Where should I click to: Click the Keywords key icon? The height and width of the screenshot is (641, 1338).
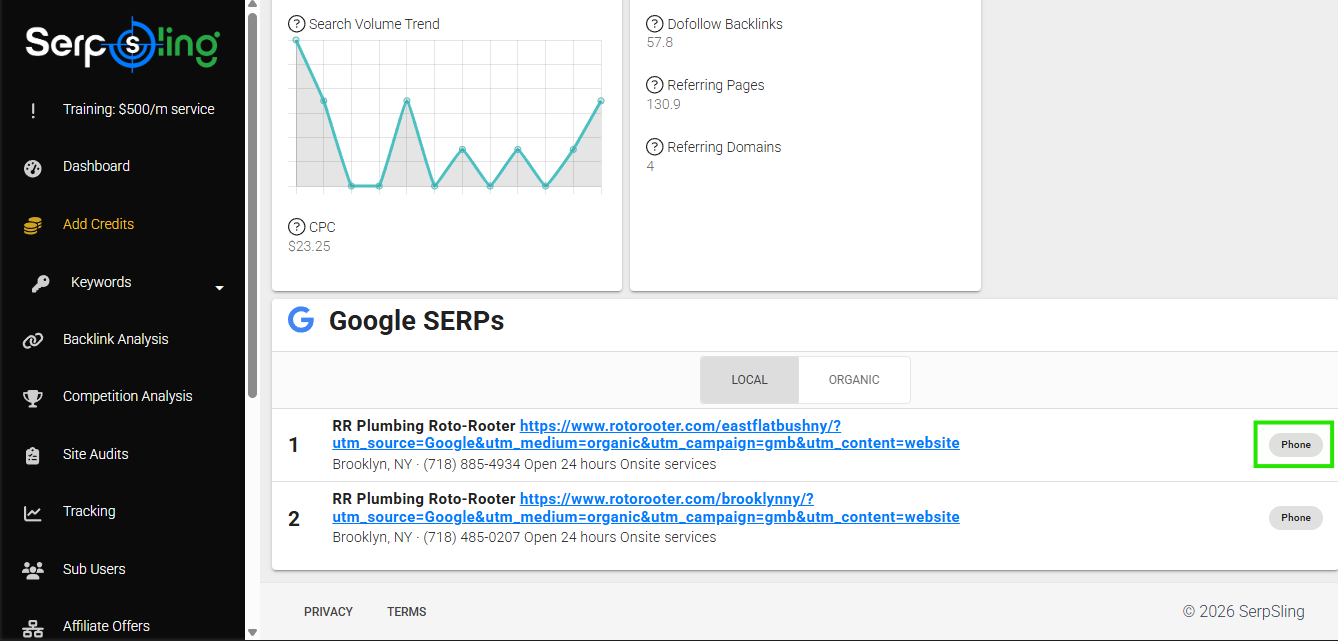[40, 284]
